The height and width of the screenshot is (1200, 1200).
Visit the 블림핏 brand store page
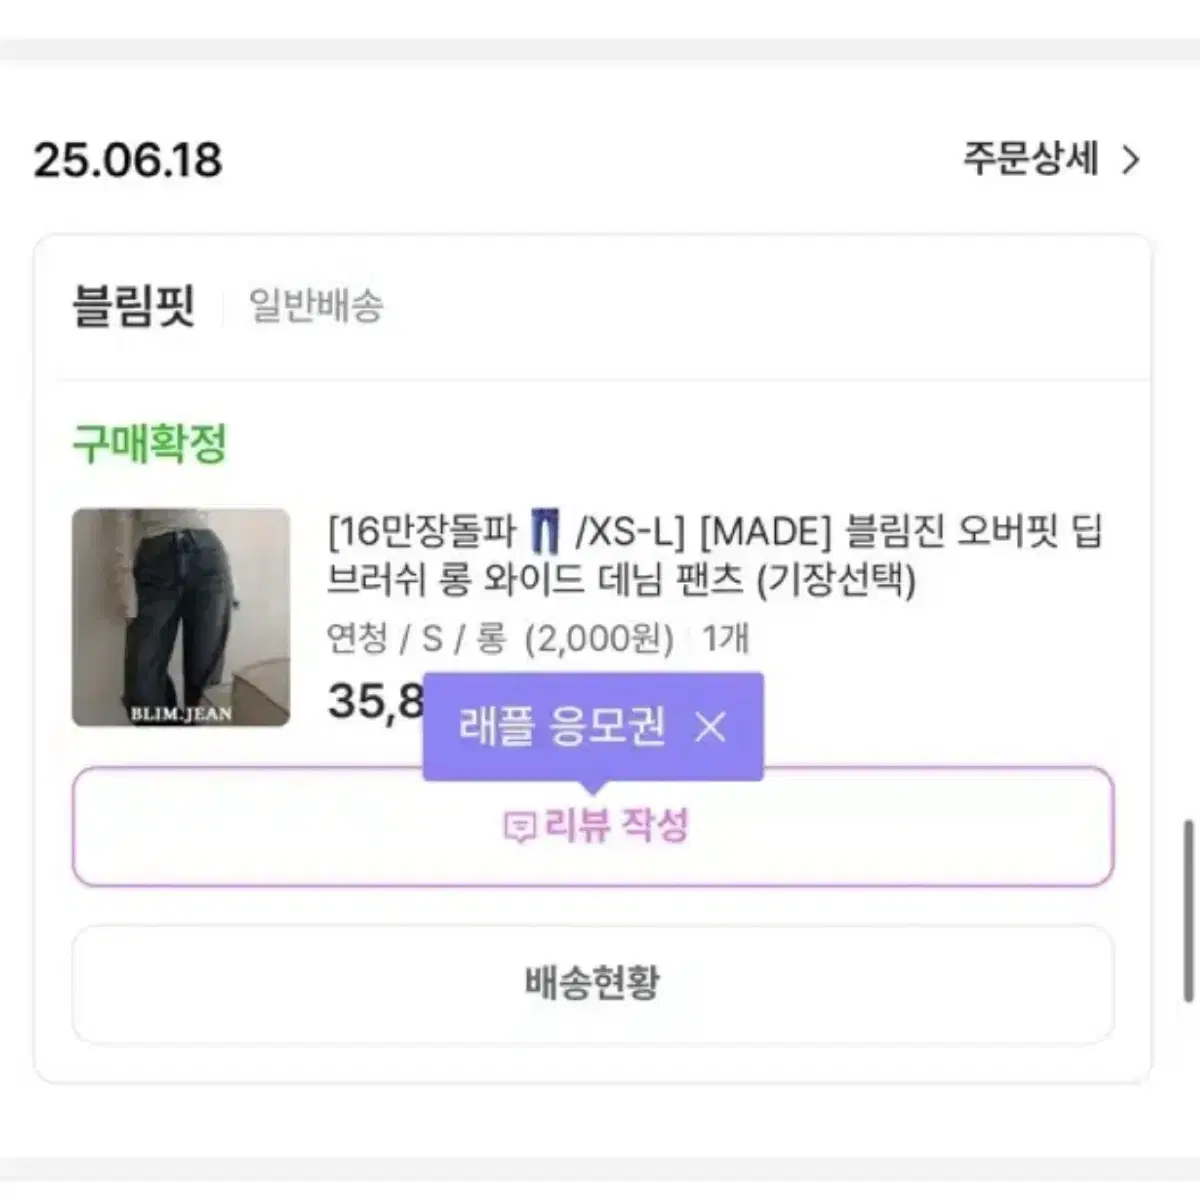137,302
